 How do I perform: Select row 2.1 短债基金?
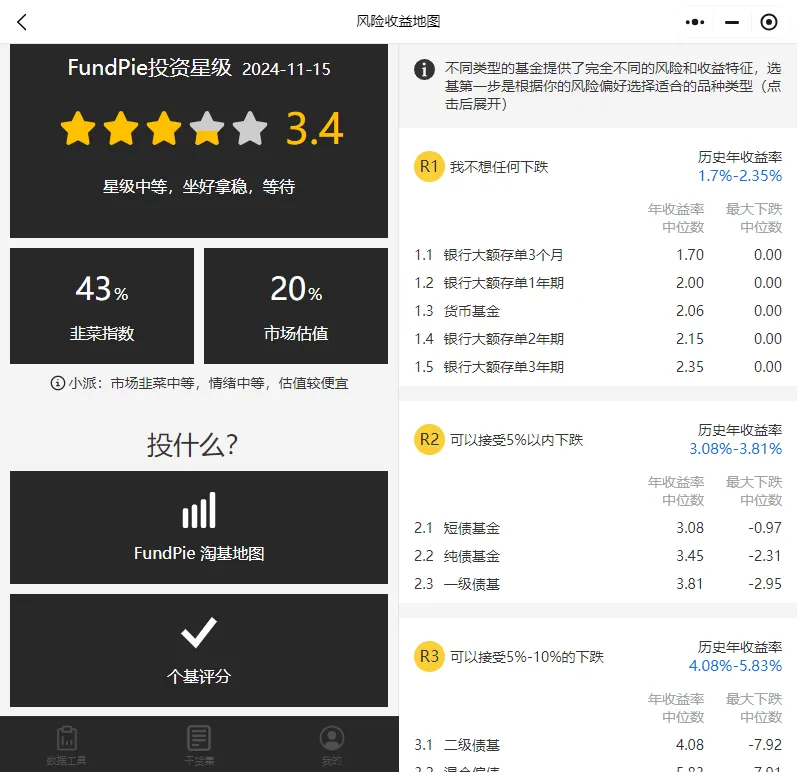tap(598, 528)
